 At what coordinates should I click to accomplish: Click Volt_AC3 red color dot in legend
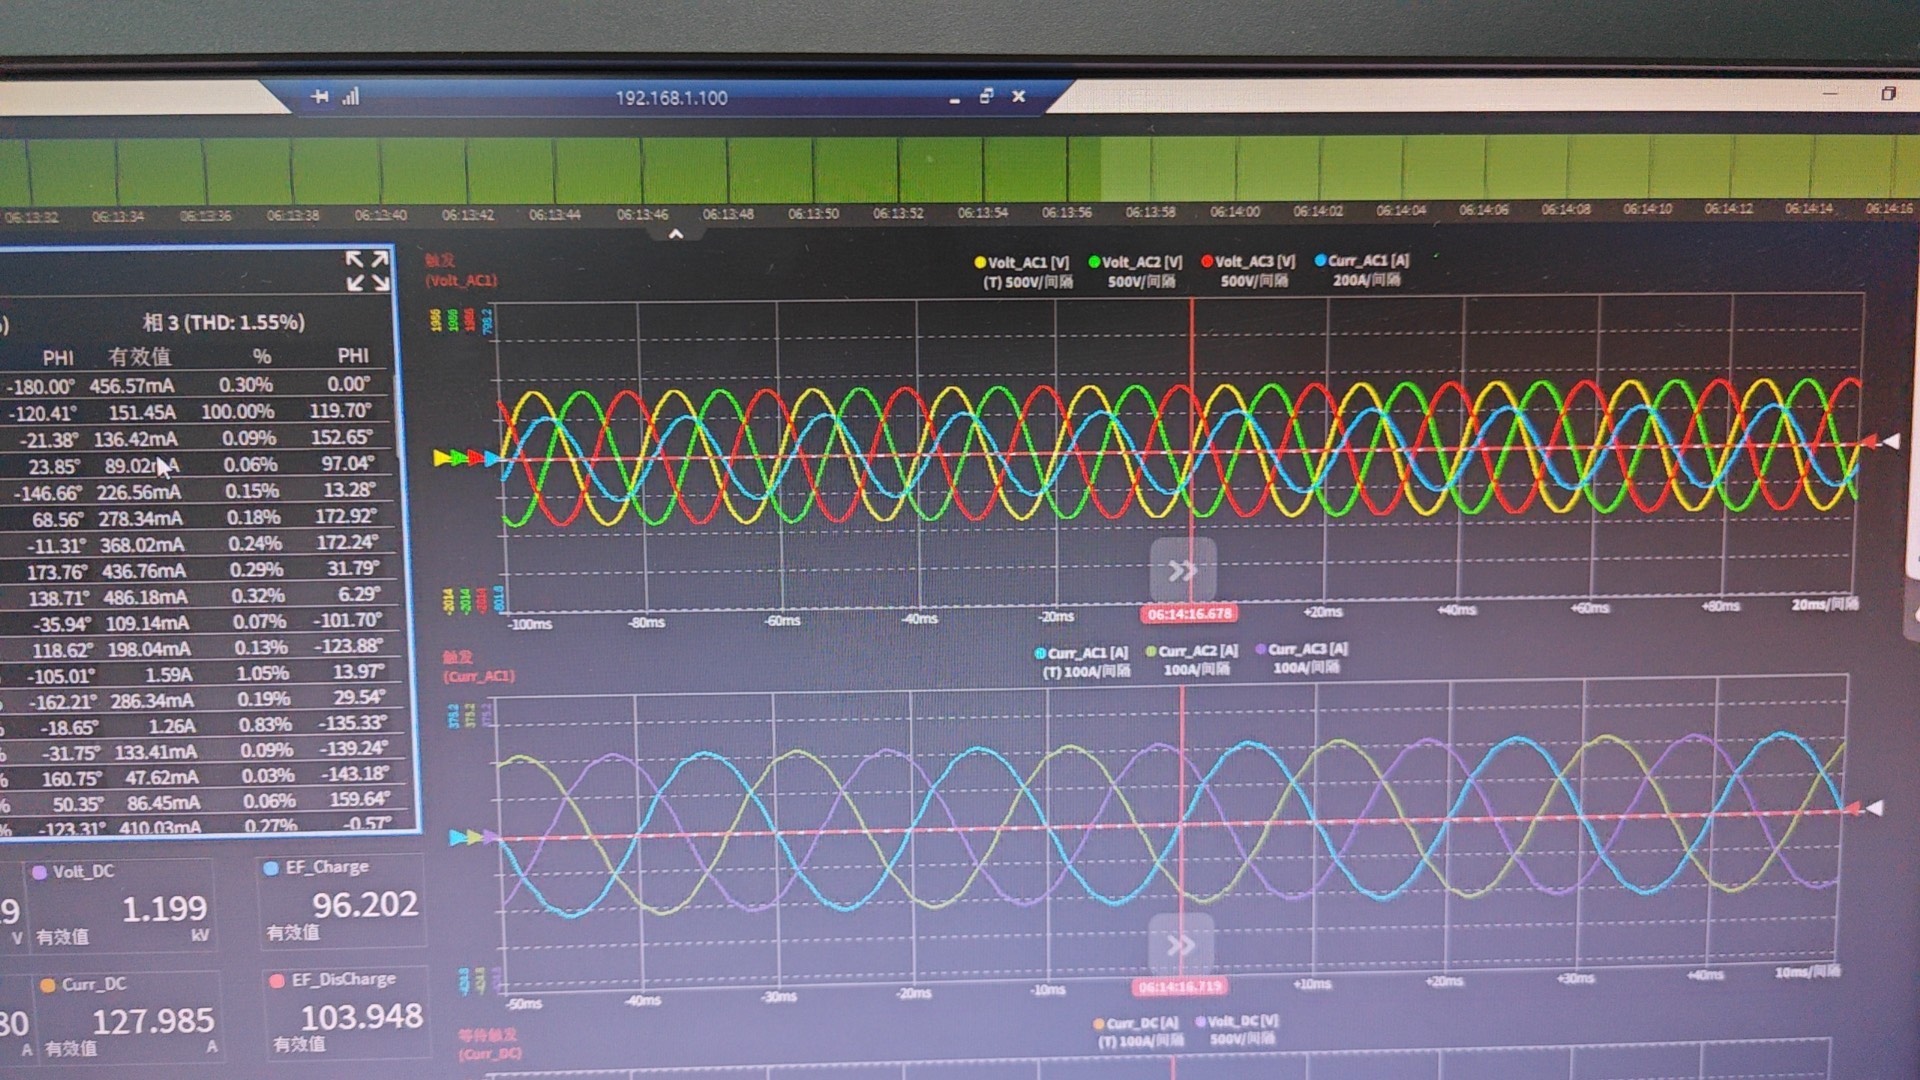click(1207, 261)
